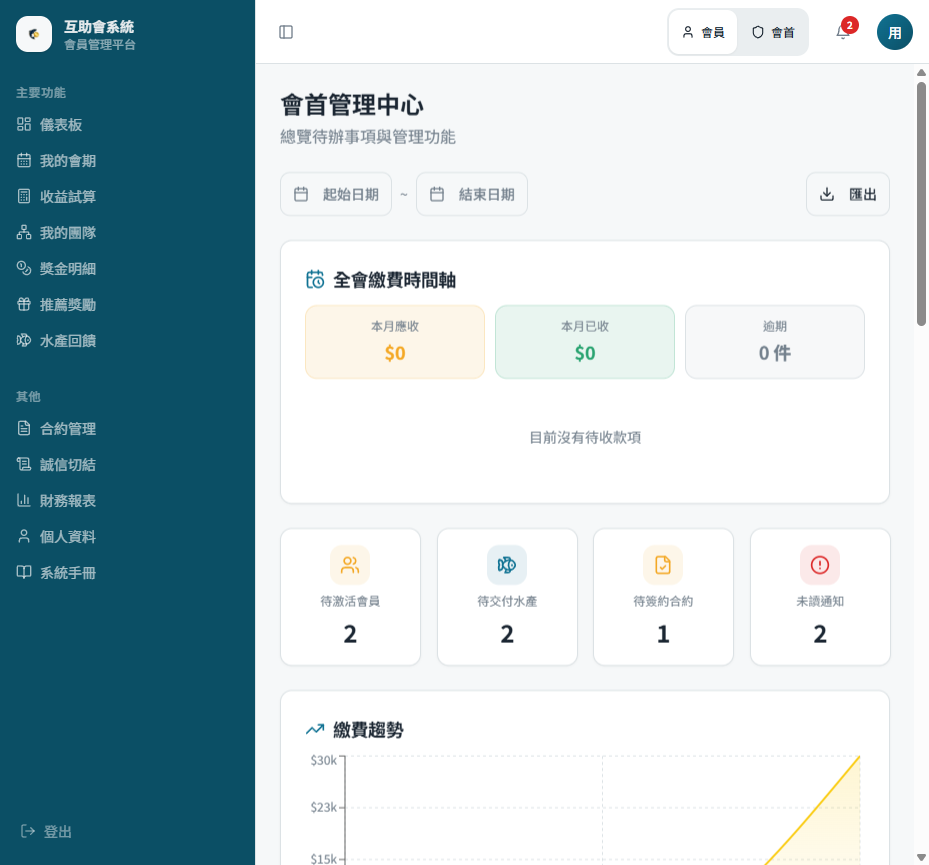The image size is (929, 865).
Task: Click the scroll icon for 誠信切結
Action: (x=24, y=464)
